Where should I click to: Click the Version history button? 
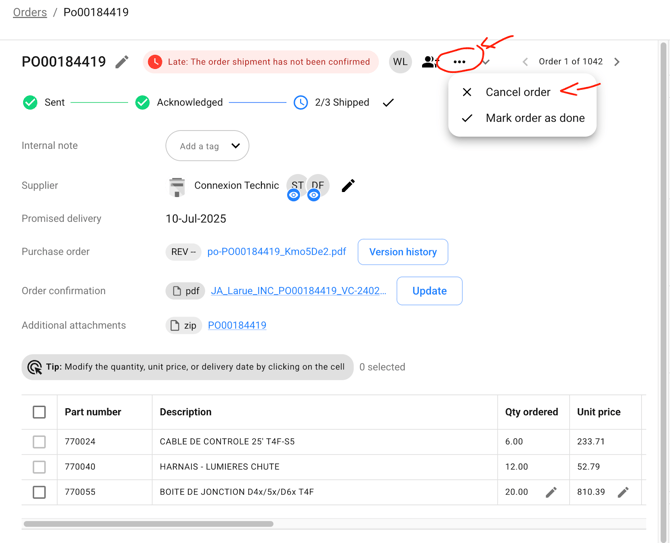[402, 252]
